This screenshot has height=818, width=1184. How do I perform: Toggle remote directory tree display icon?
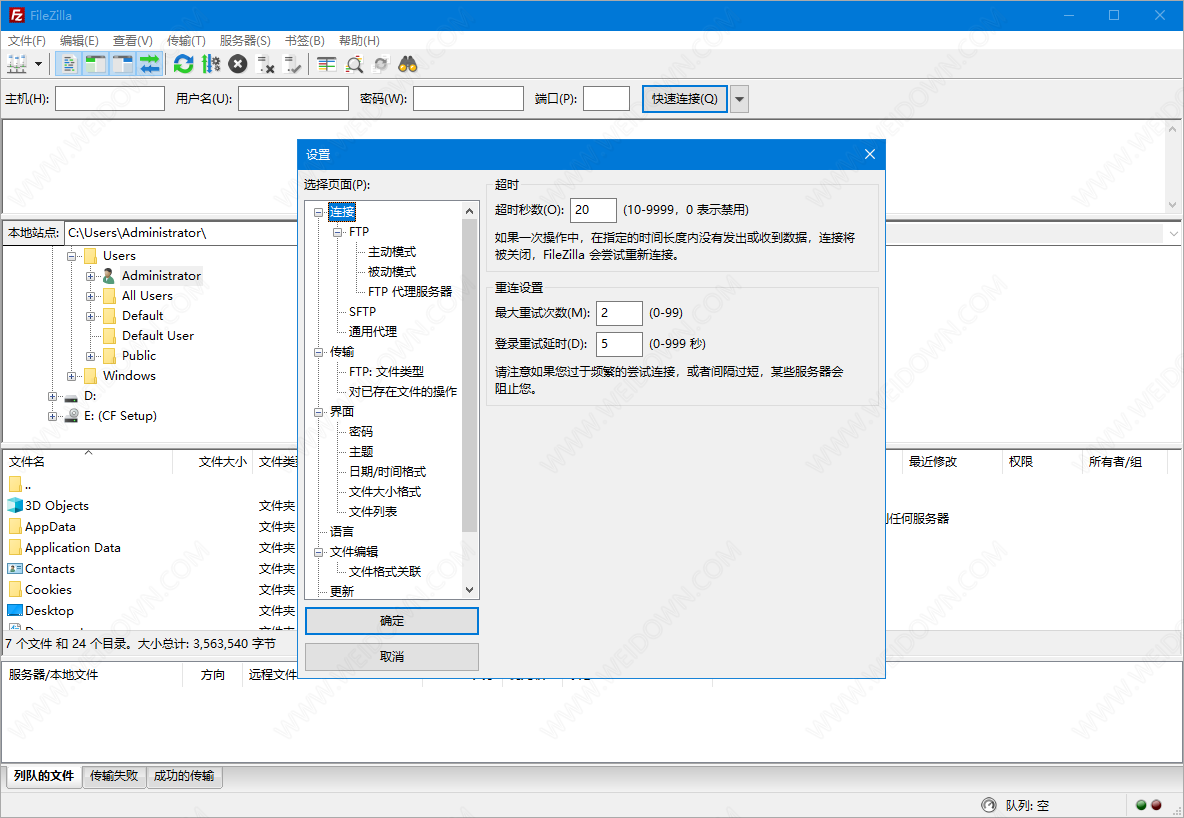click(x=122, y=64)
